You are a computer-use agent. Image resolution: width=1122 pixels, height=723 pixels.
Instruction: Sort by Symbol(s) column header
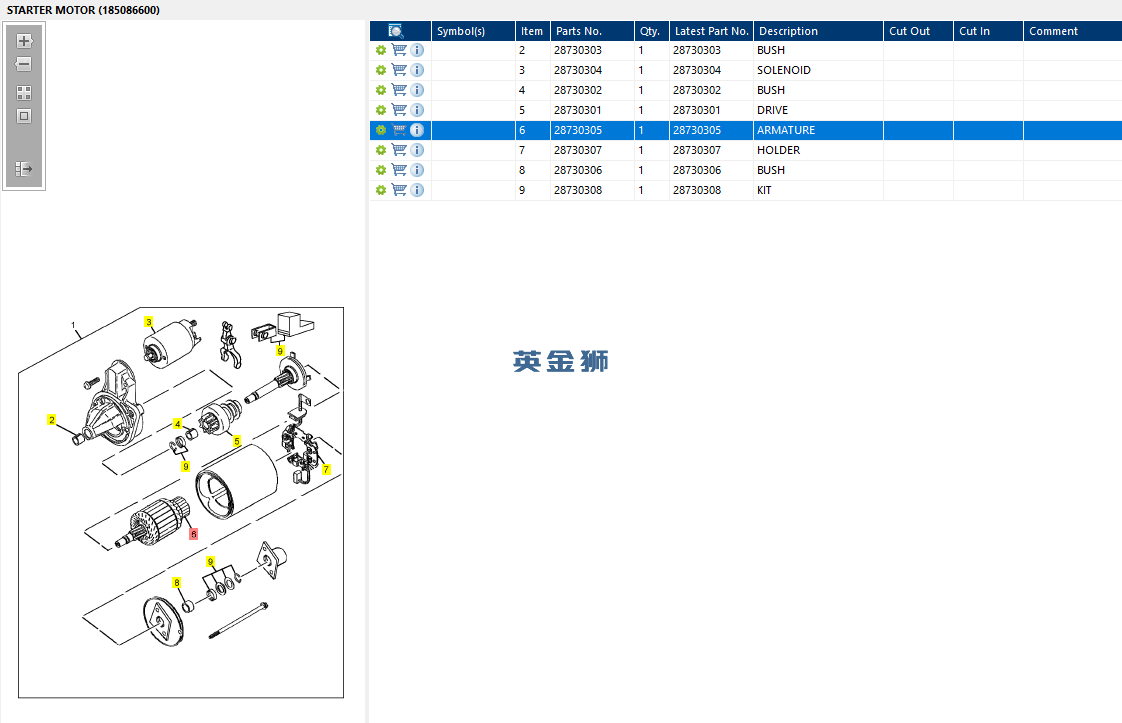pos(473,31)
